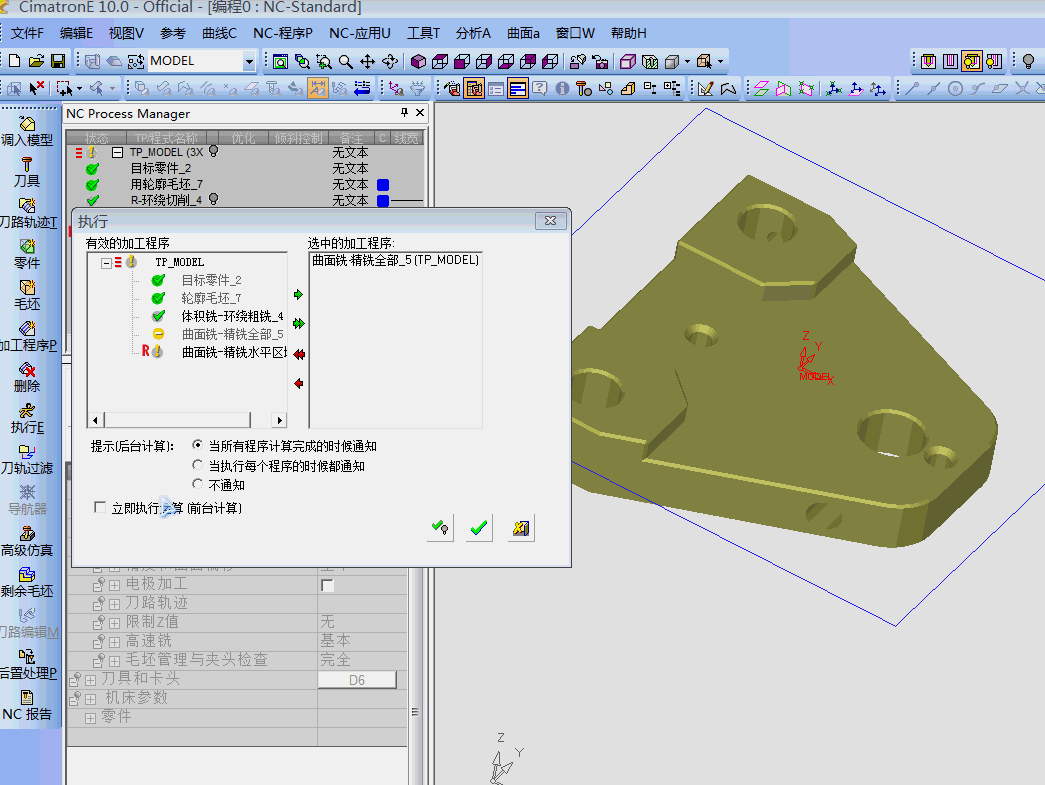Open the 分析A menu

coord(473,33)
